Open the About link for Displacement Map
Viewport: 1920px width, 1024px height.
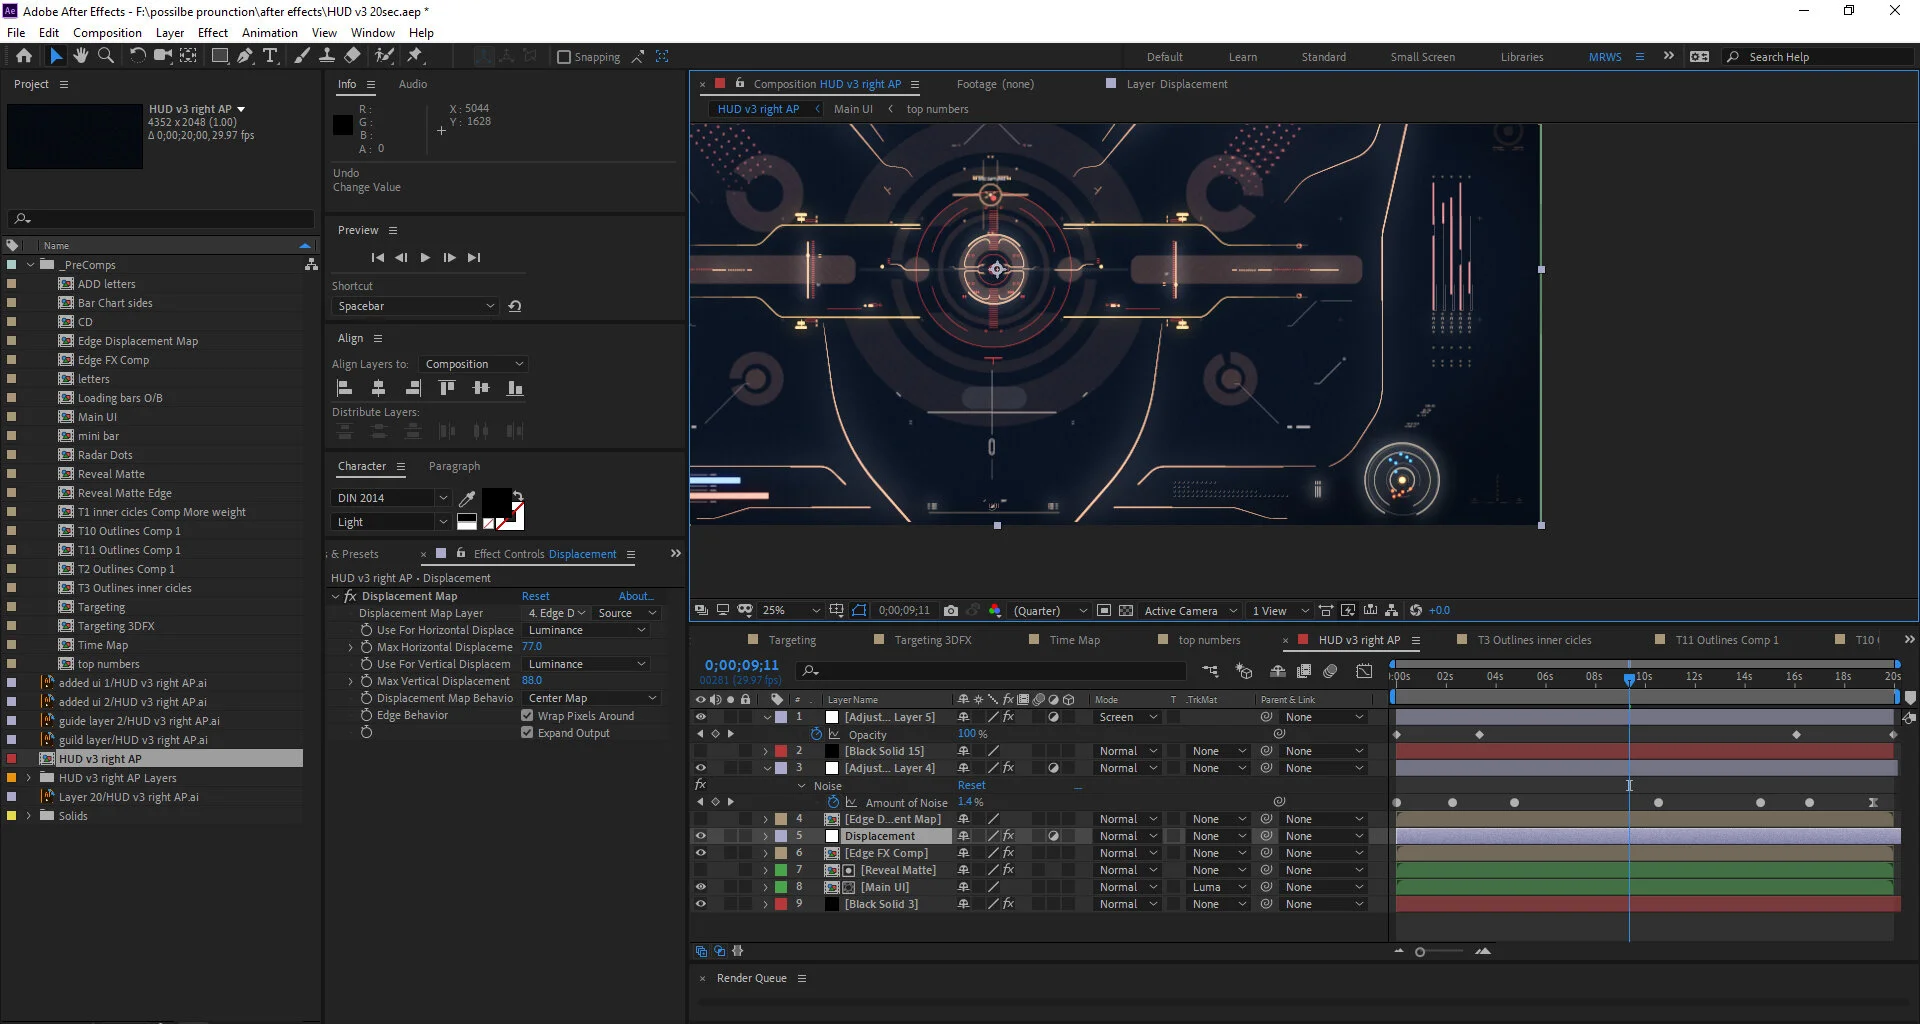(636, 595)
